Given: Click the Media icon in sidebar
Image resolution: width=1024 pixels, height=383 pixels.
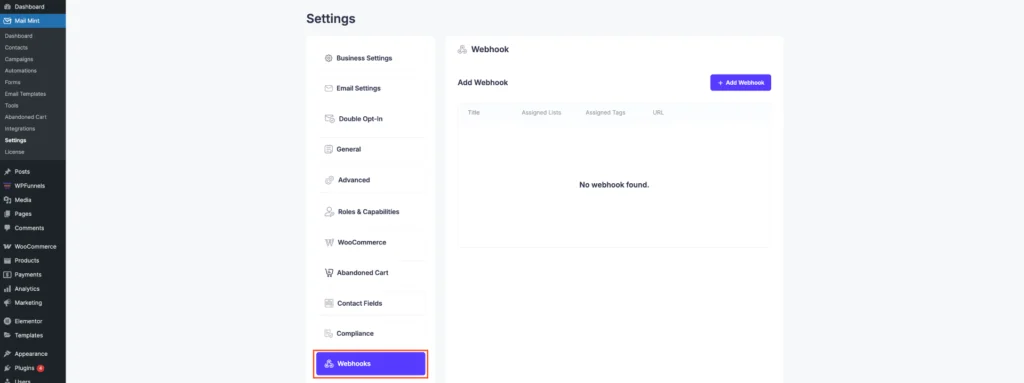Looking at the screenshot, I should [7, 200].
